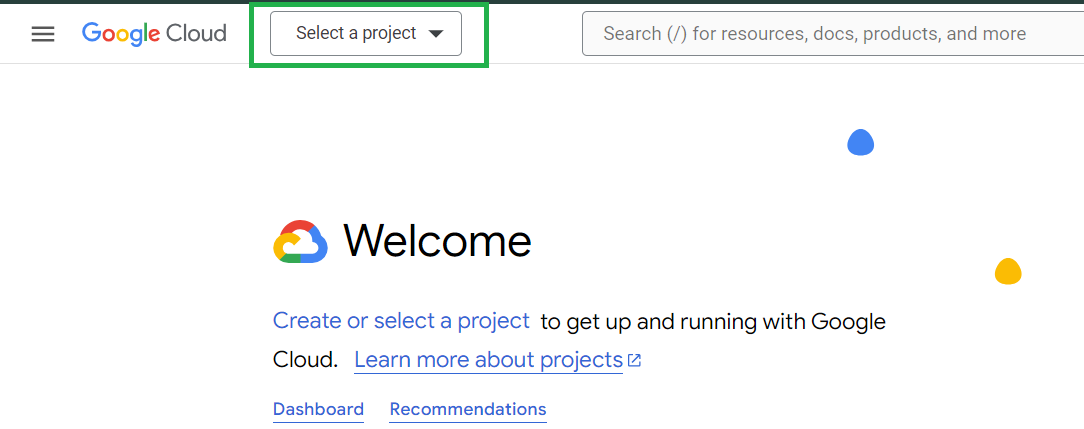Click the Google Cloud logo
The width and height of the screenshot is (1084, 429).
[154, 34]
